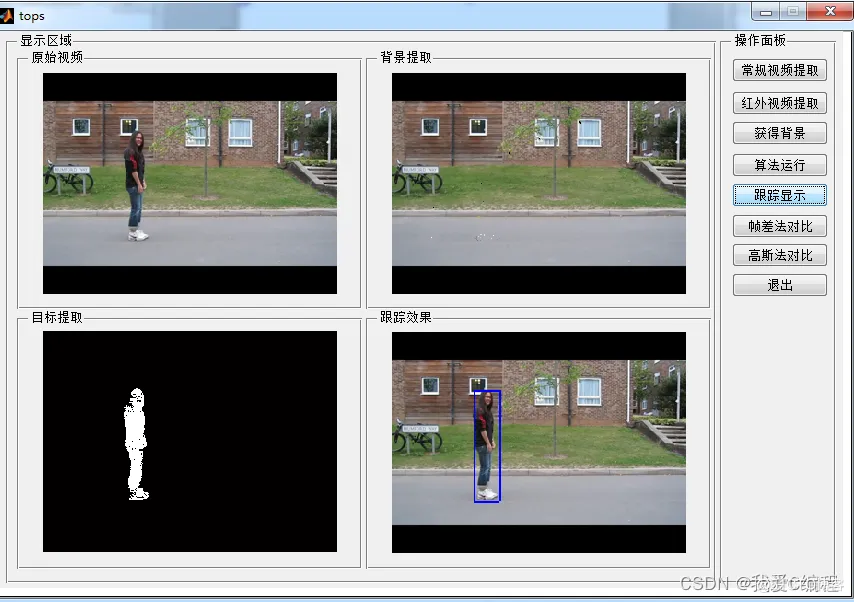Click the MATLAB icon in the title bar
Image resolution: width=854 pixels, height=602 pixels.
point(6,16)
